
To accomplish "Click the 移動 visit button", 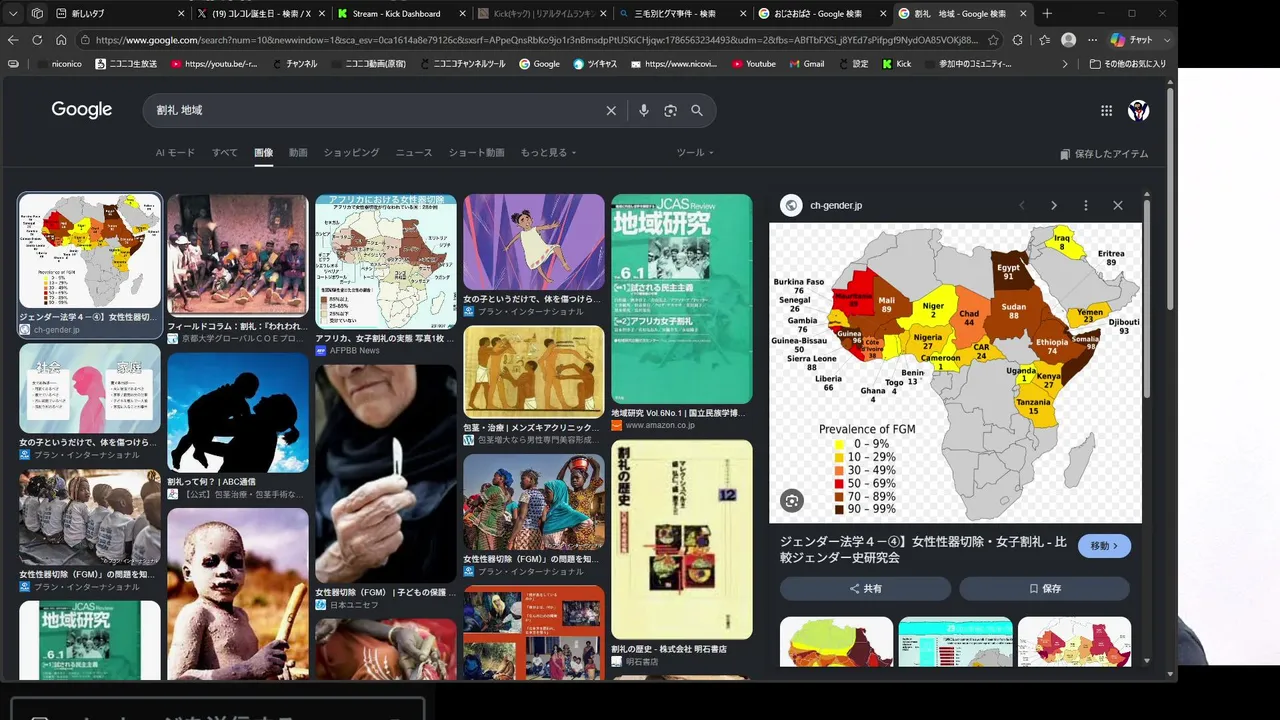I will point(1105,546).
